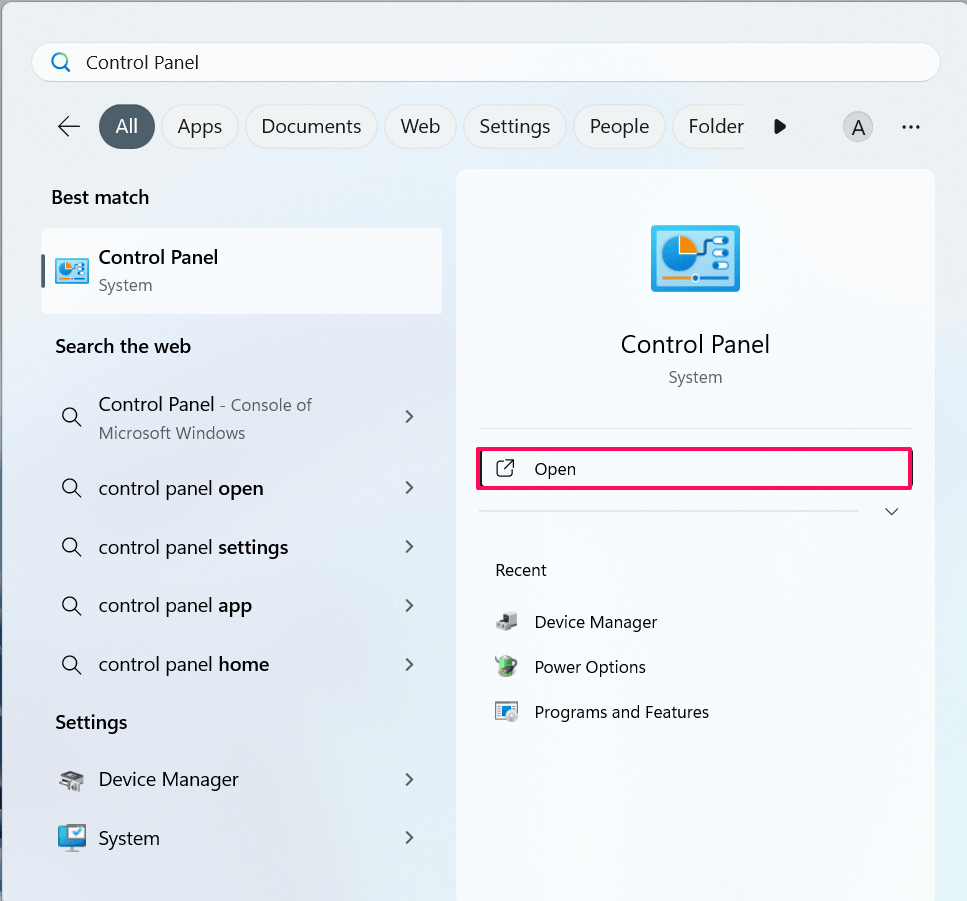Expand chevron next to 'control panel app'
Image resolution: width=967 pixels, height=901 pixels.
click(409, 606)
